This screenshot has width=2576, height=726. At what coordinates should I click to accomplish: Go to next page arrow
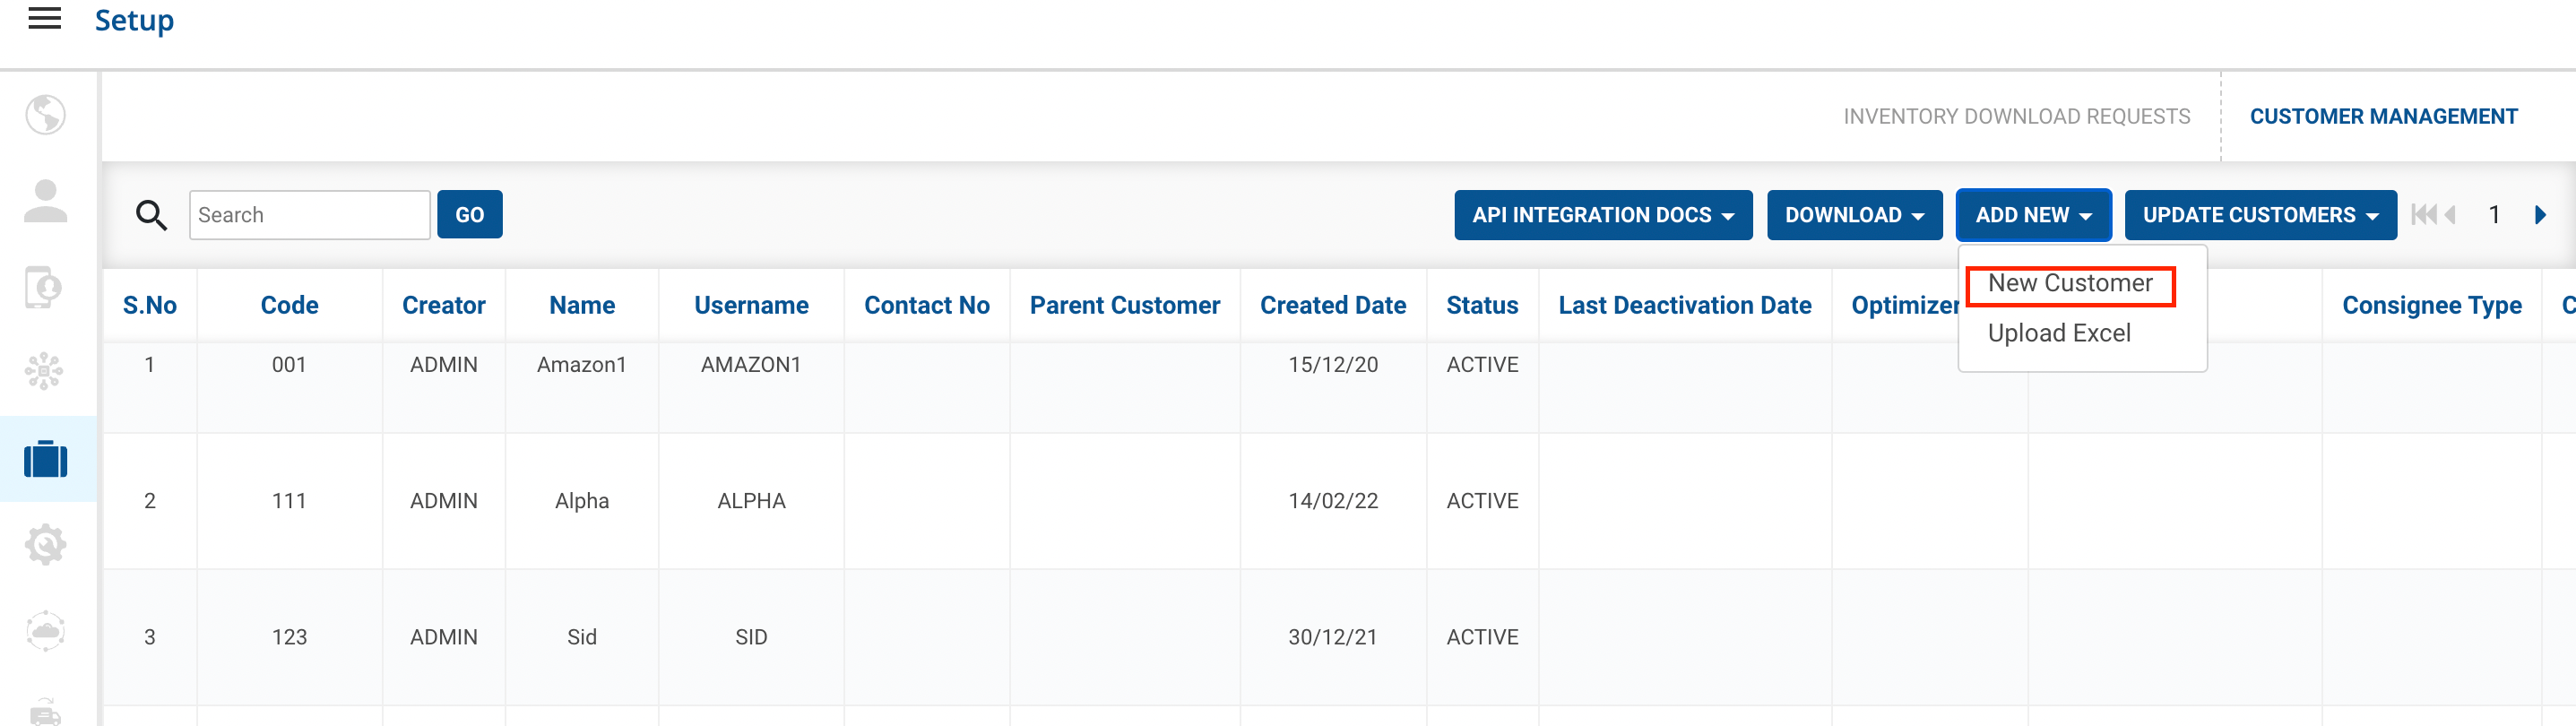[2540, 215]
